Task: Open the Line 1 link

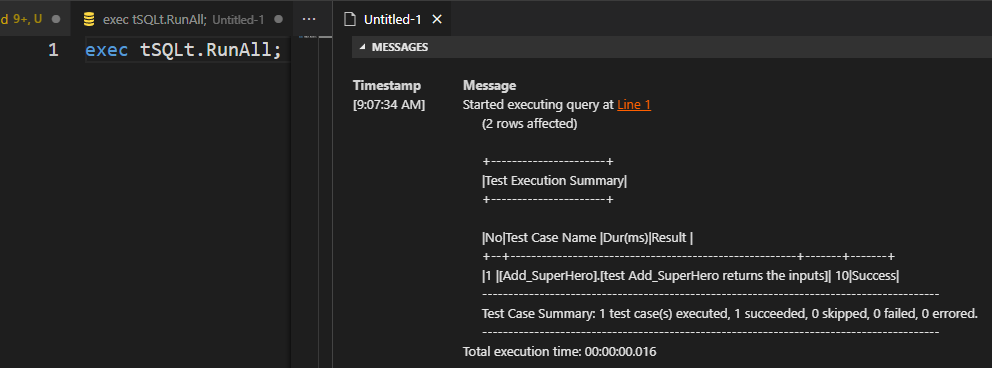Action: 634,105
